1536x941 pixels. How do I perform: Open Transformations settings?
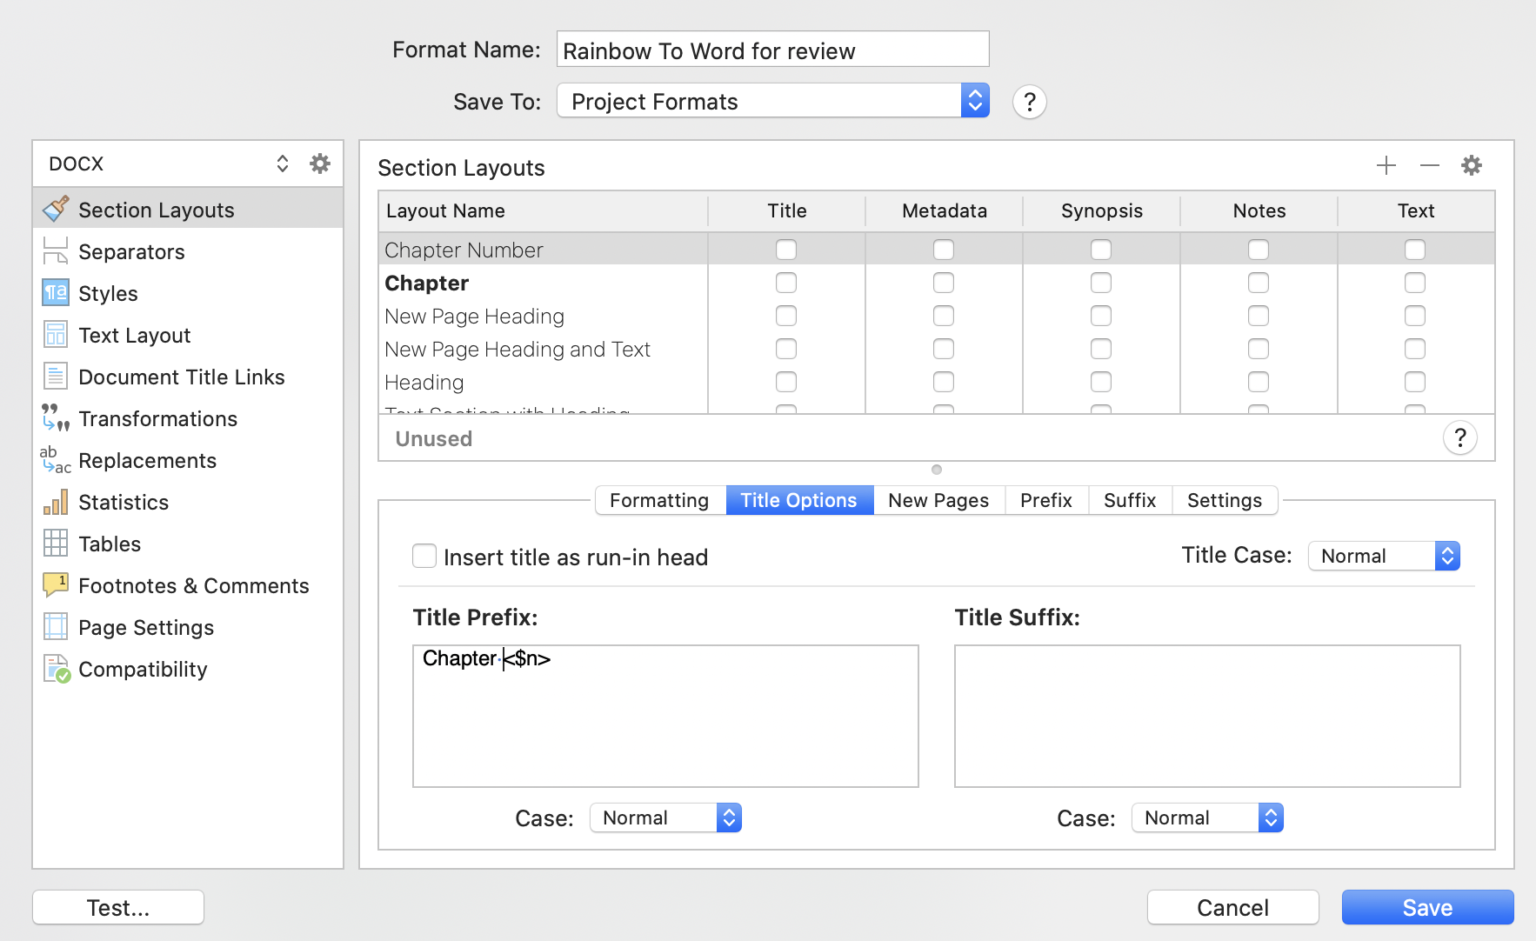point(157,419)
